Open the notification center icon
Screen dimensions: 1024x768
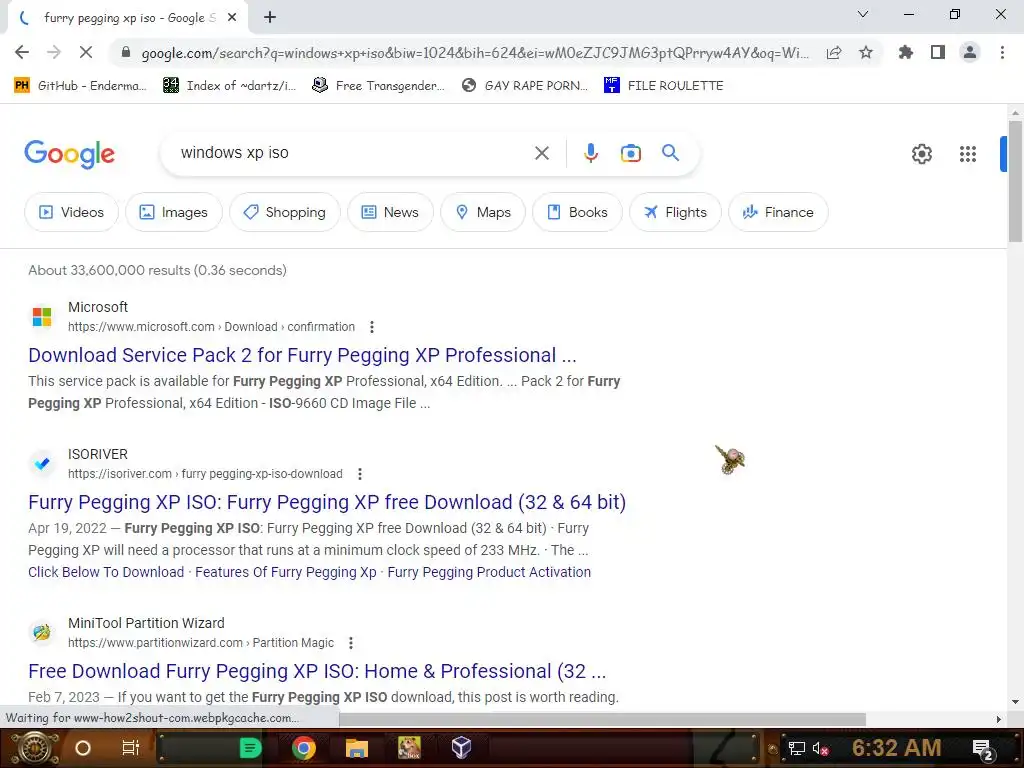click(x=983, y=750)
